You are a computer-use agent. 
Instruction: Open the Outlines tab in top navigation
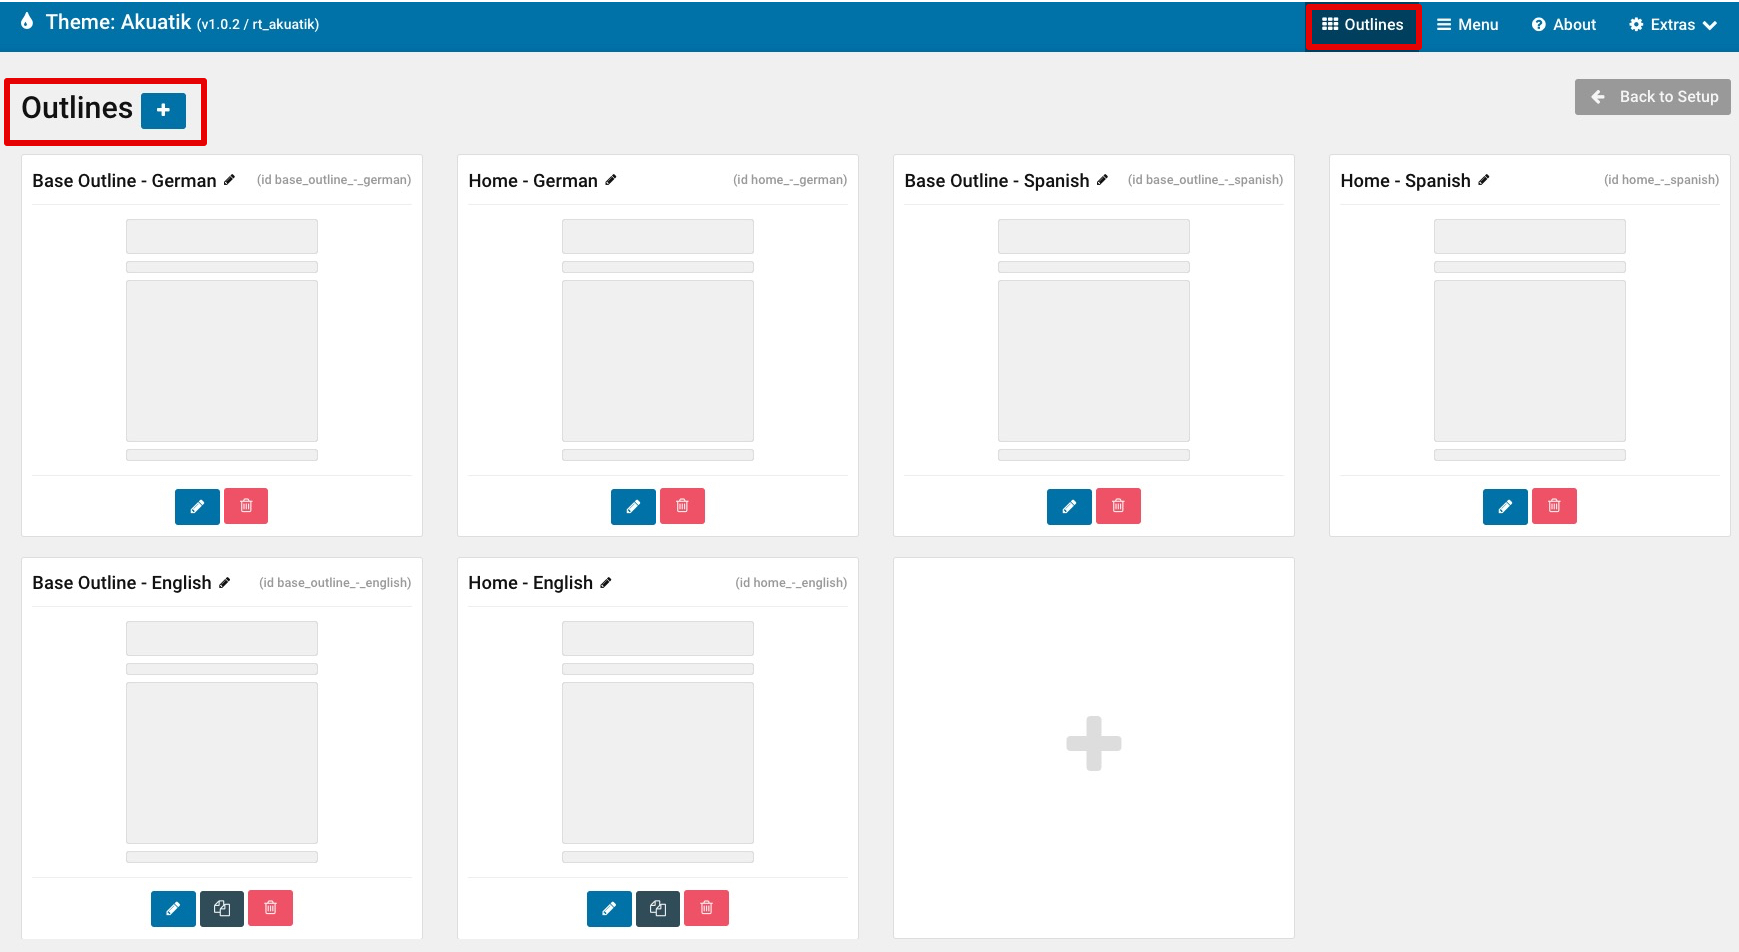coord(1362,25)
